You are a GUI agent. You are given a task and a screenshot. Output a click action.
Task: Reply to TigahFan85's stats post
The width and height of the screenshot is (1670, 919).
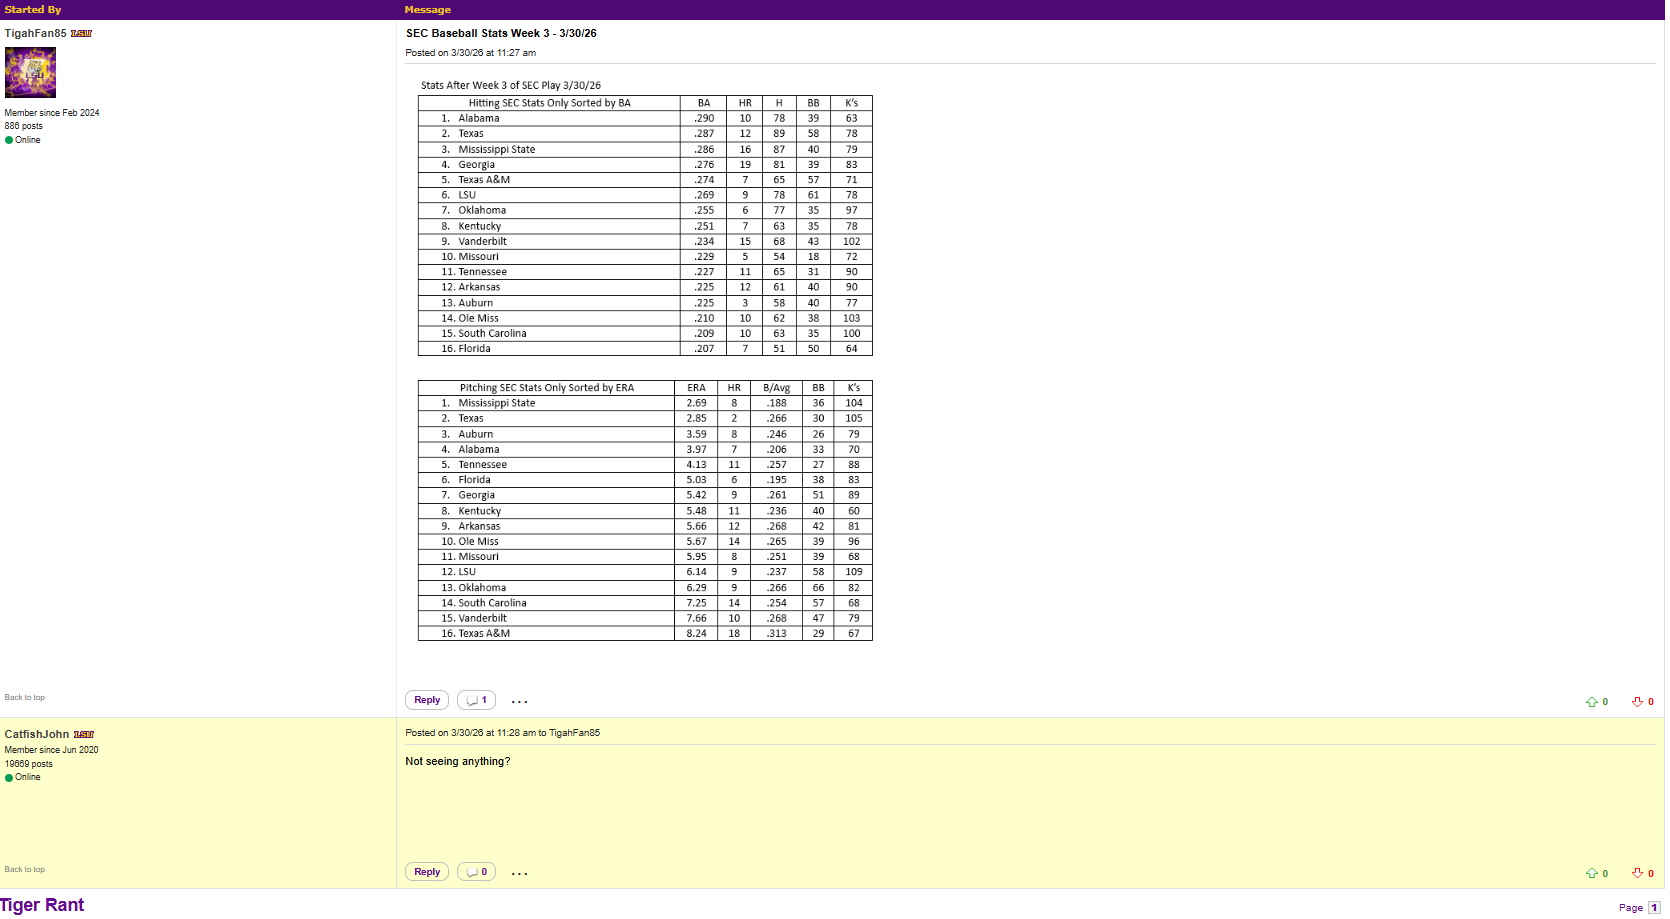point(427,700)
